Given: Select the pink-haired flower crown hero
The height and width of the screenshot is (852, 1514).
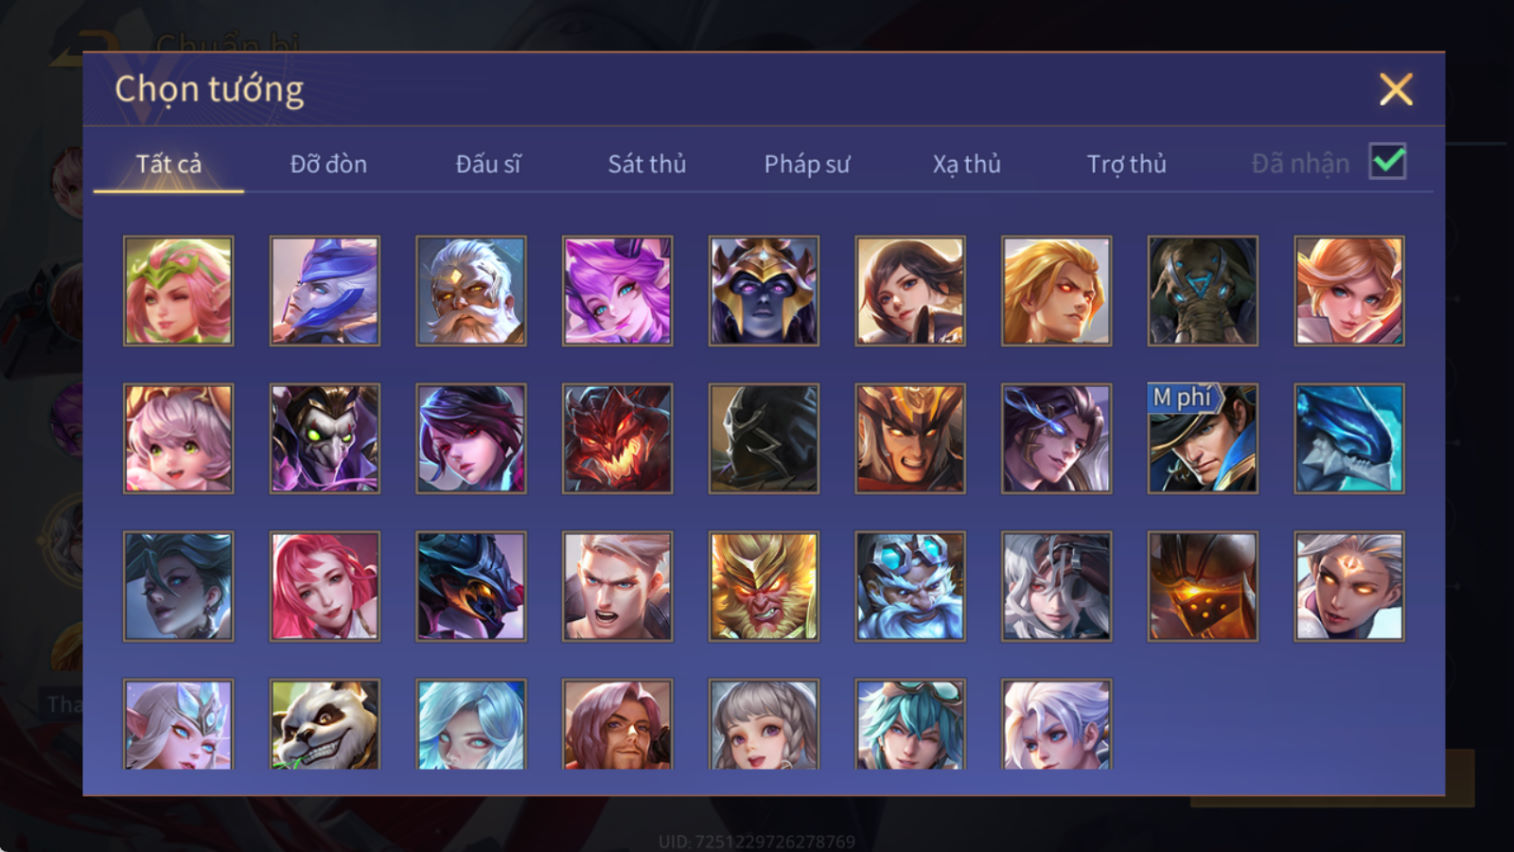Looking at the screenshot, I should coord(179,291).
